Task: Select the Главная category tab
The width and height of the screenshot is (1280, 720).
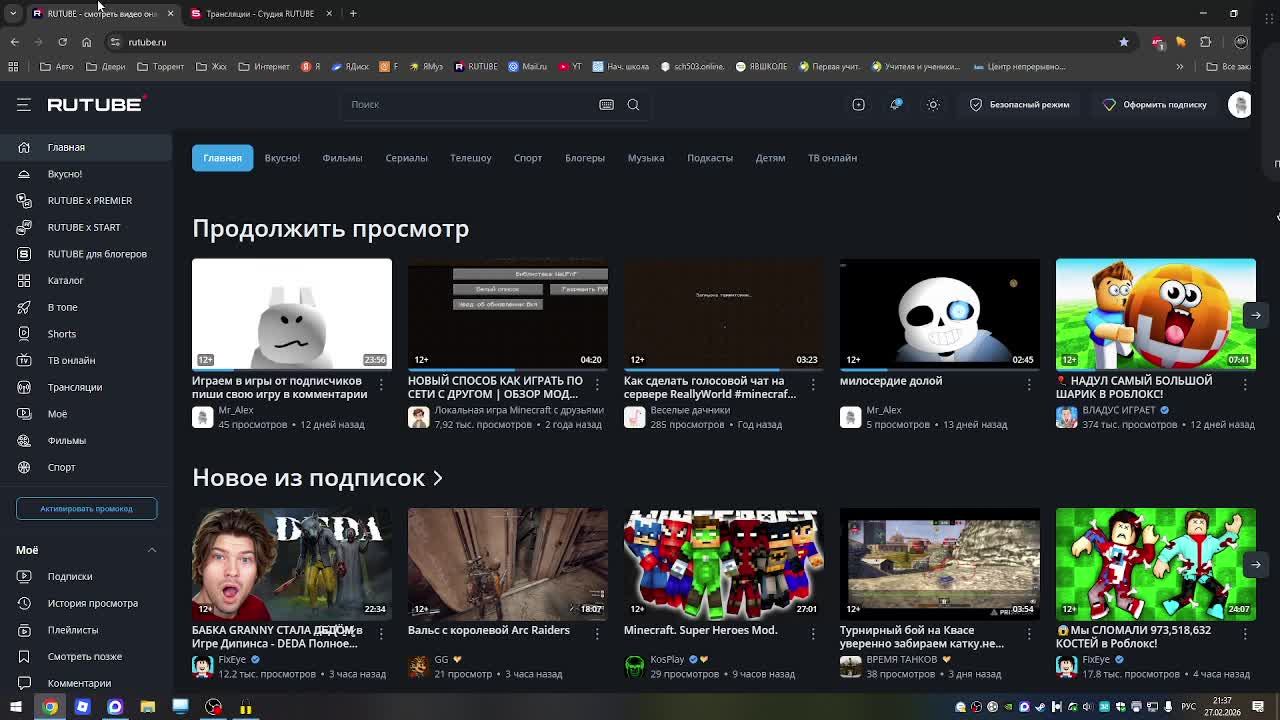Action: pyautogui.click(x=222, y=158)
